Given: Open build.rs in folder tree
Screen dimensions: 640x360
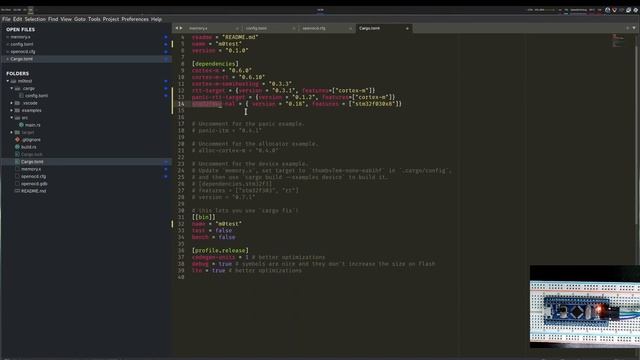Looking at the screenshot, I should click(x=29, y=147).
